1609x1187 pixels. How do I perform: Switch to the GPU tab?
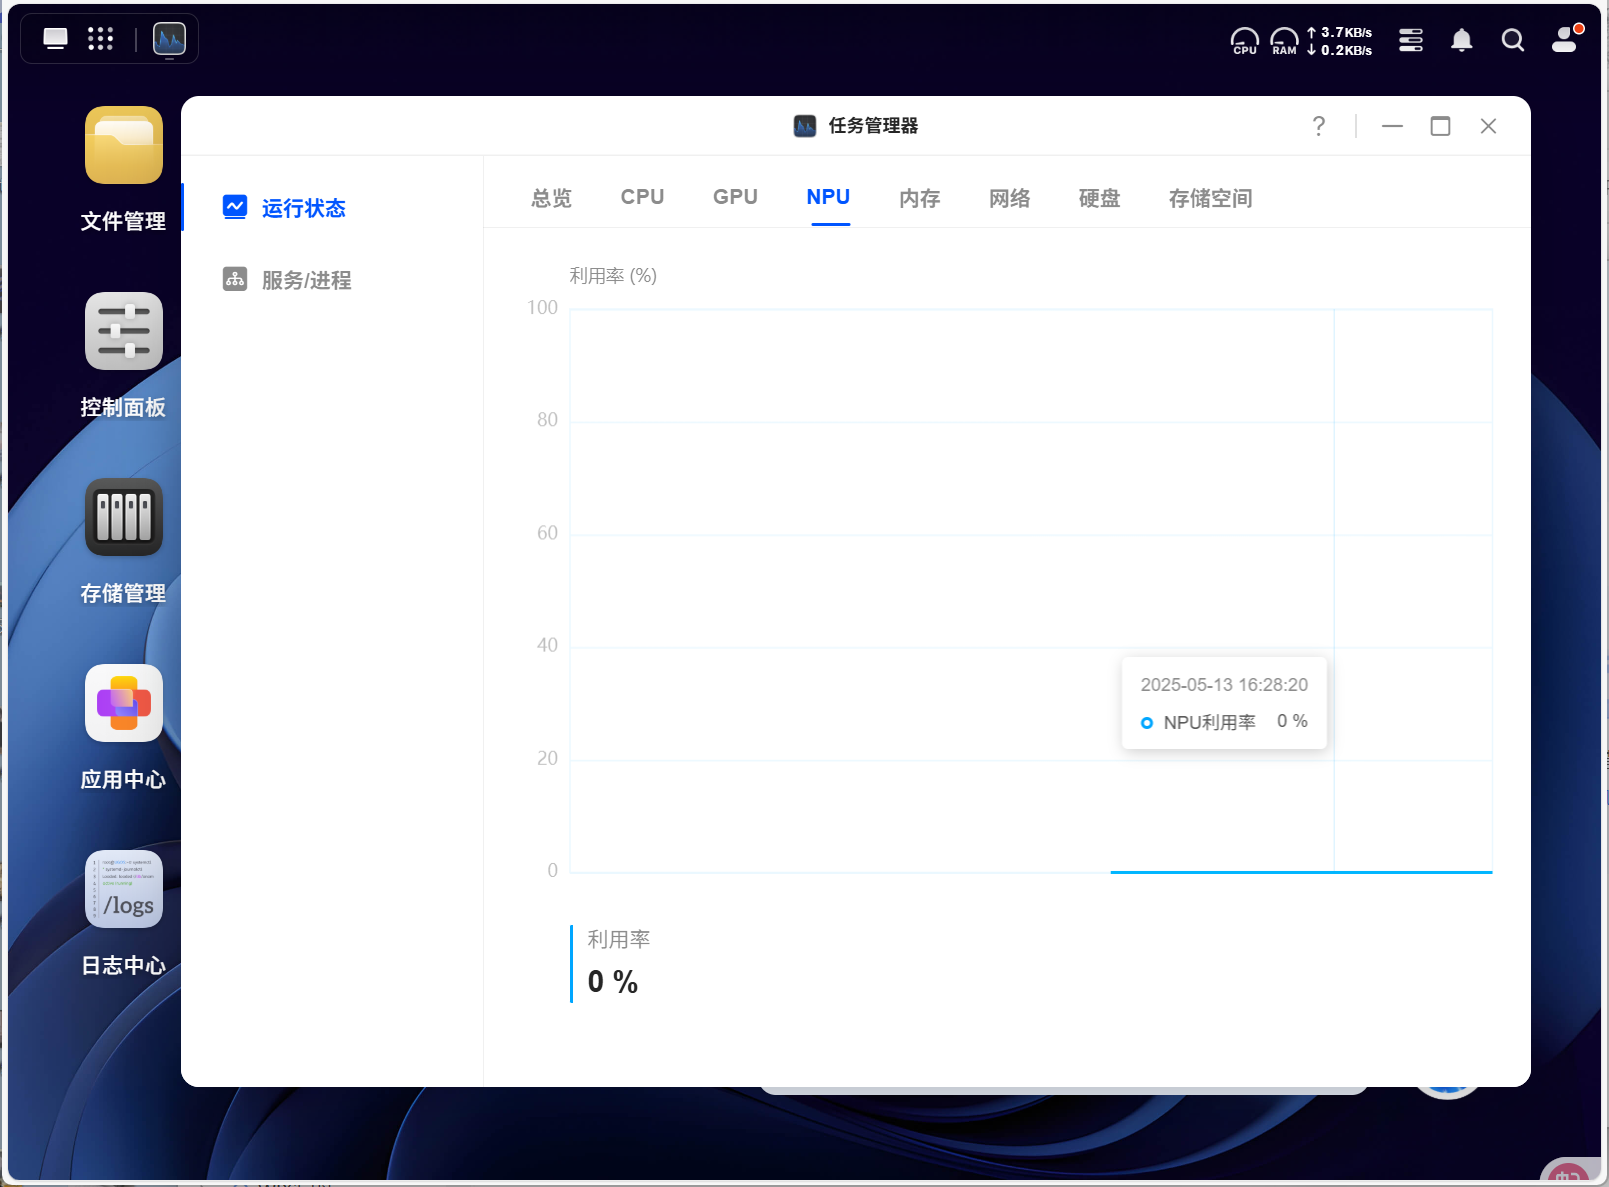(736, 197)
